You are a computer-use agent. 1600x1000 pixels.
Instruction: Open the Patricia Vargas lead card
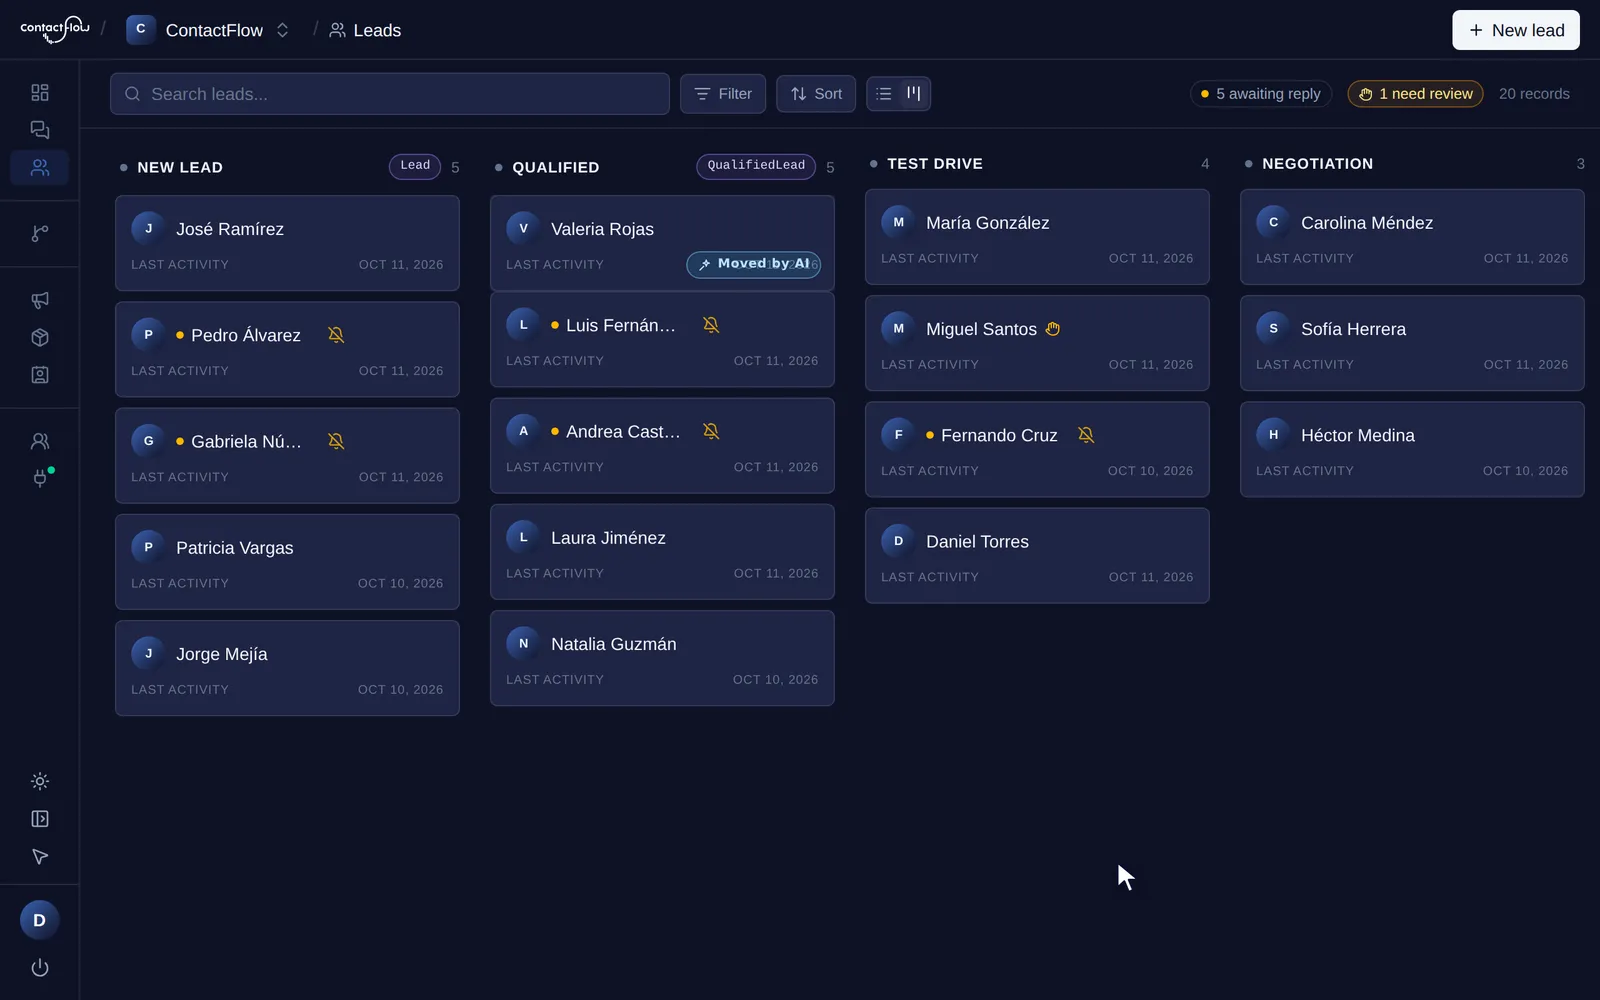287,562
